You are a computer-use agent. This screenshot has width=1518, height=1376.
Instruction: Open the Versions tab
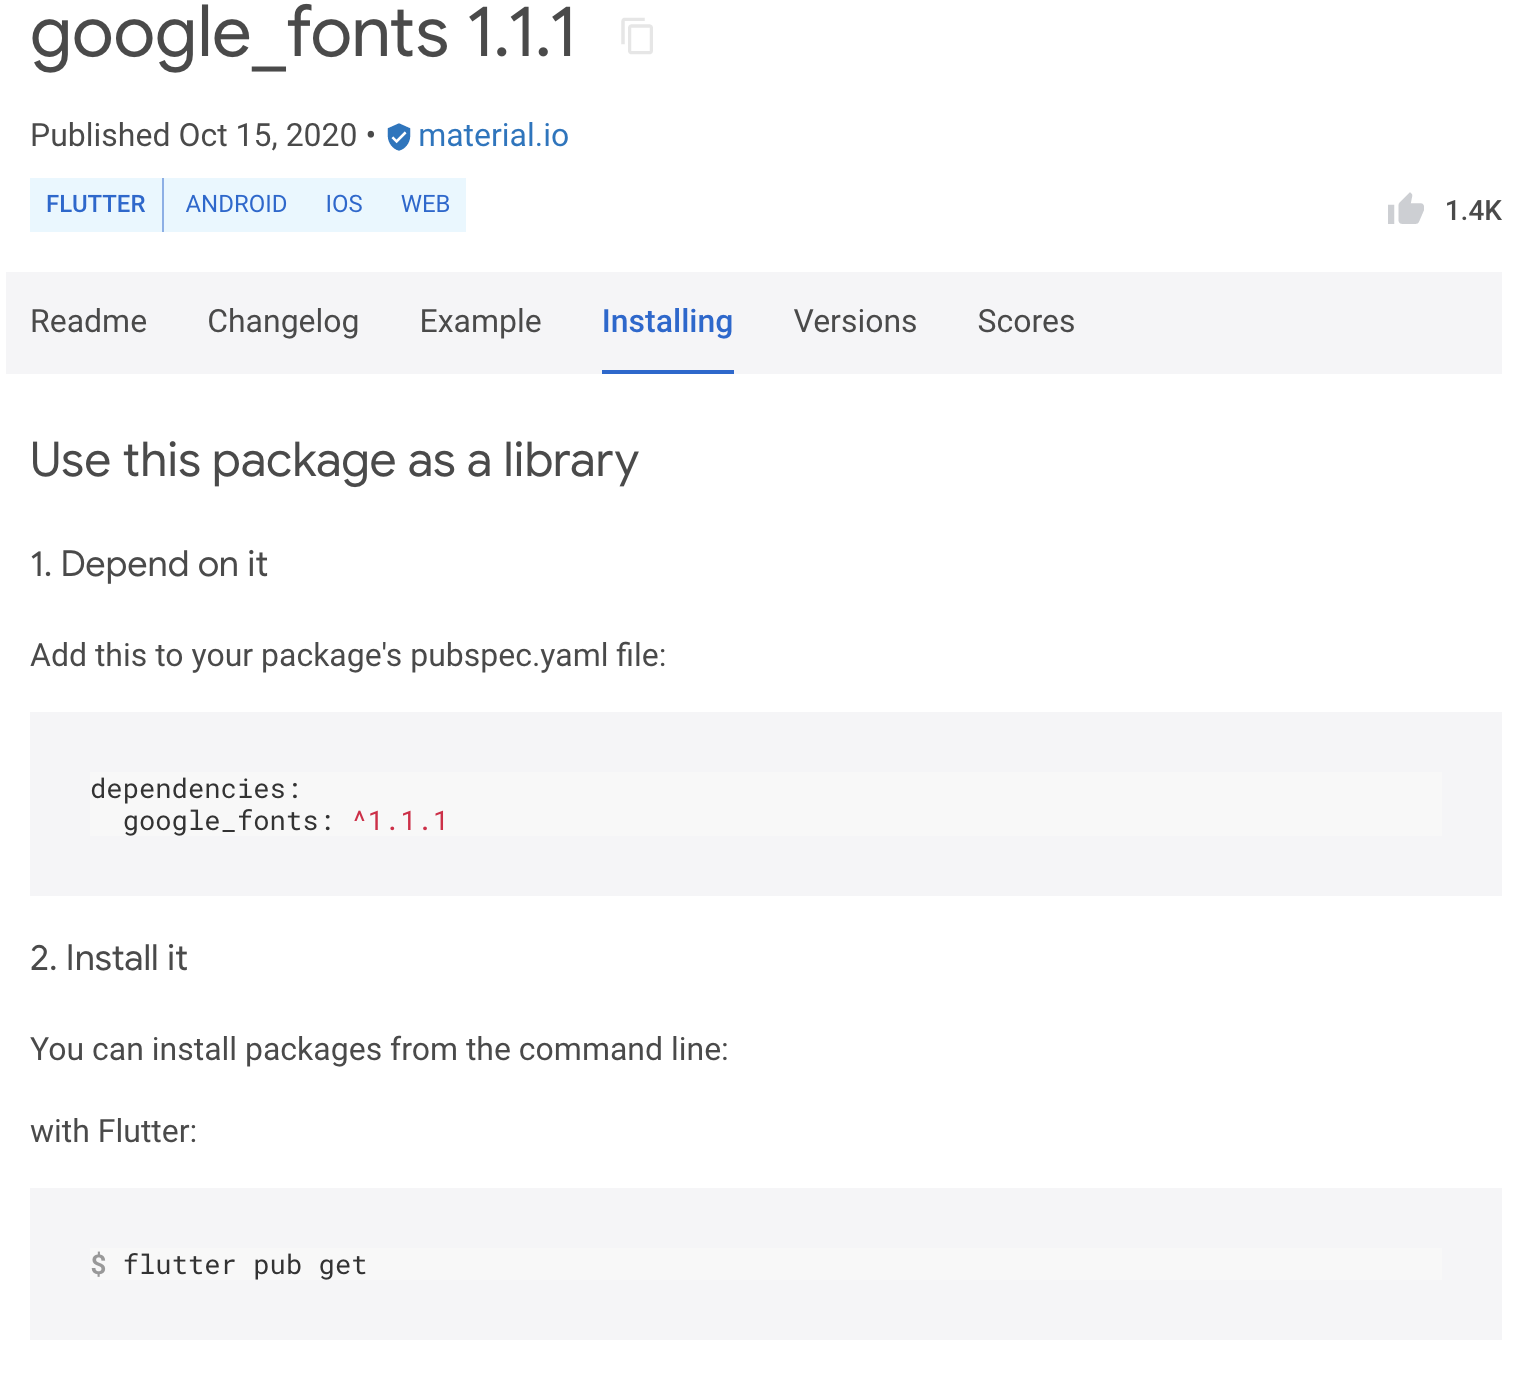tap(855, 322)
